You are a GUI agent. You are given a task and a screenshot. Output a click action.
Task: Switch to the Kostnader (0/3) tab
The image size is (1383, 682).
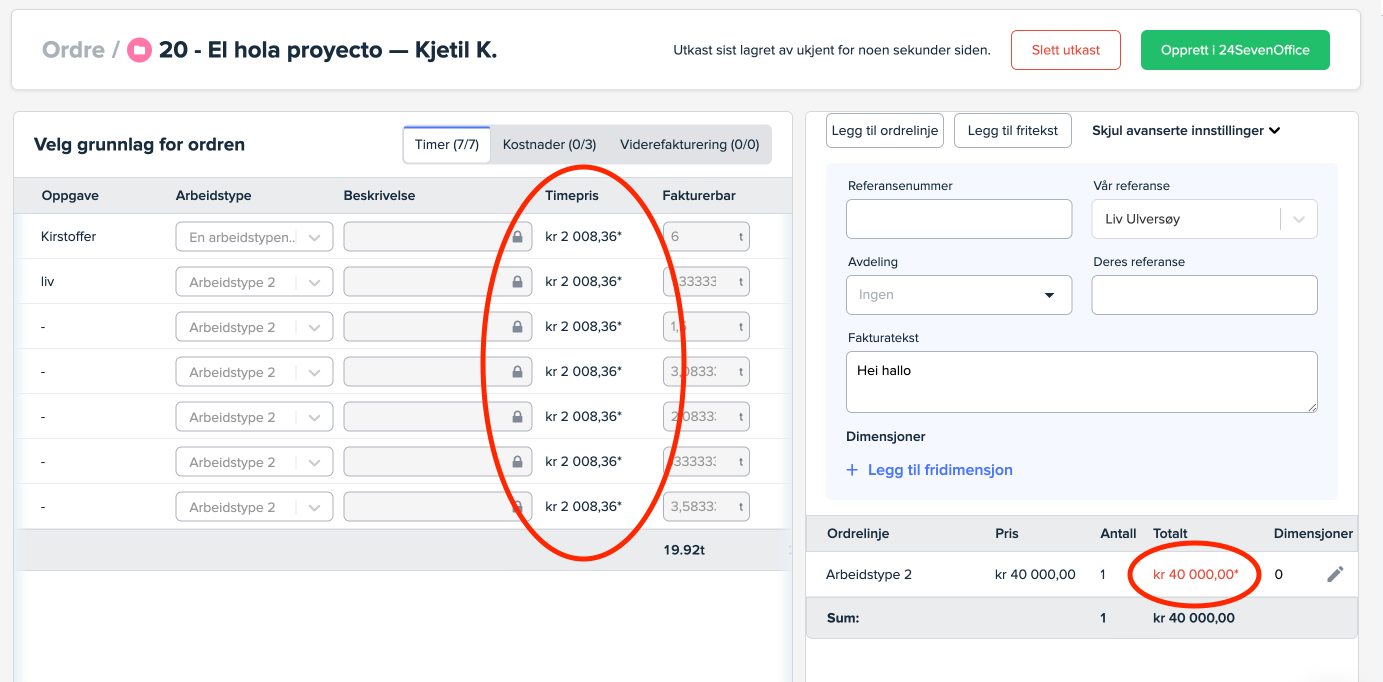click(x=549, y=145)
